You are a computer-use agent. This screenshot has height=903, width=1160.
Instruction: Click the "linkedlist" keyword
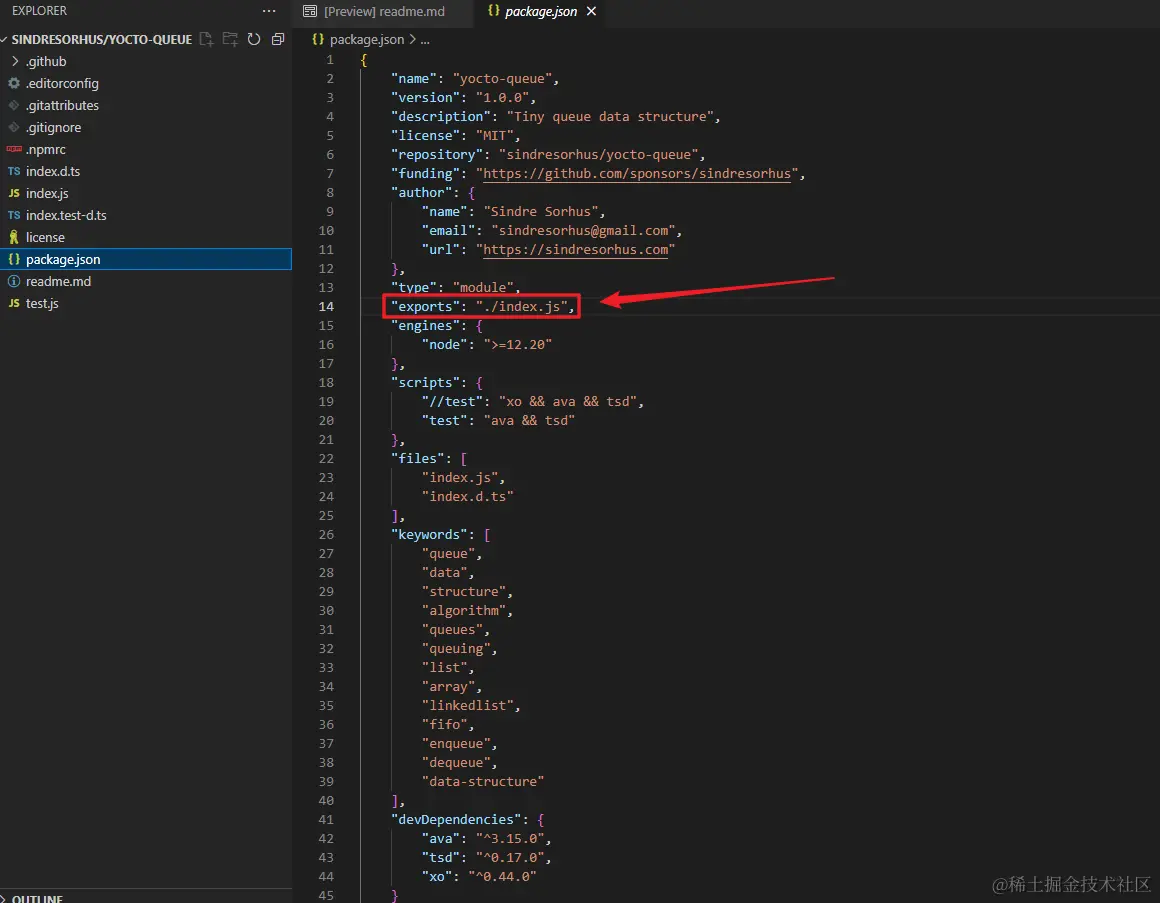click(x=468, y=706)
